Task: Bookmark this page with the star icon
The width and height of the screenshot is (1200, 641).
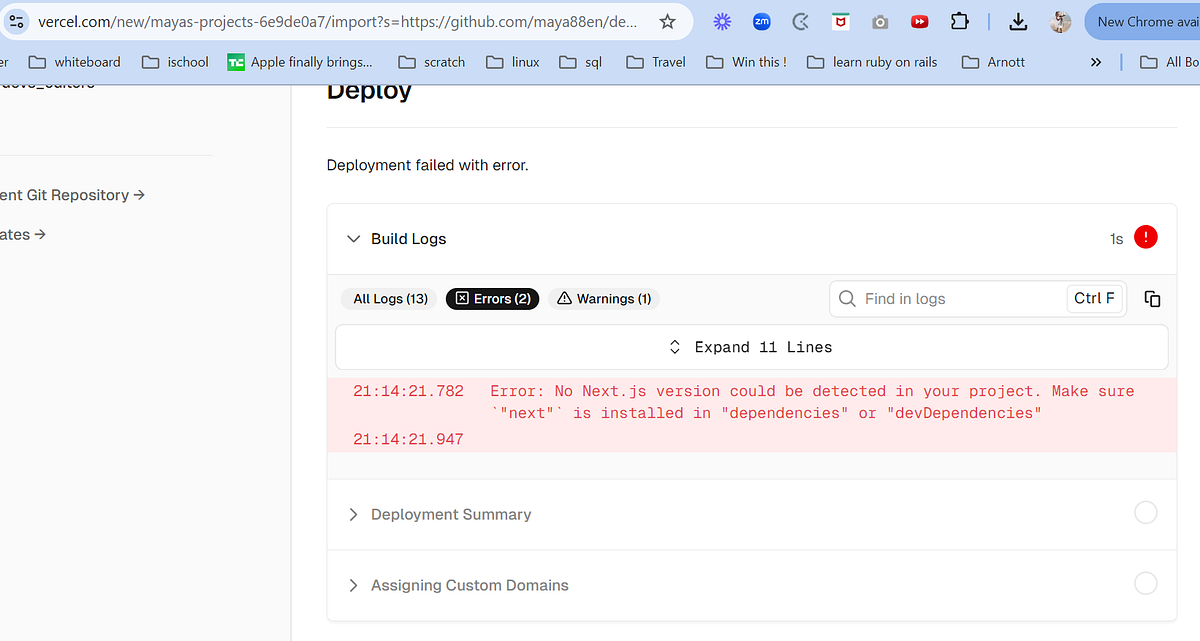Action: pyautogui.click(x=667, y=20)
